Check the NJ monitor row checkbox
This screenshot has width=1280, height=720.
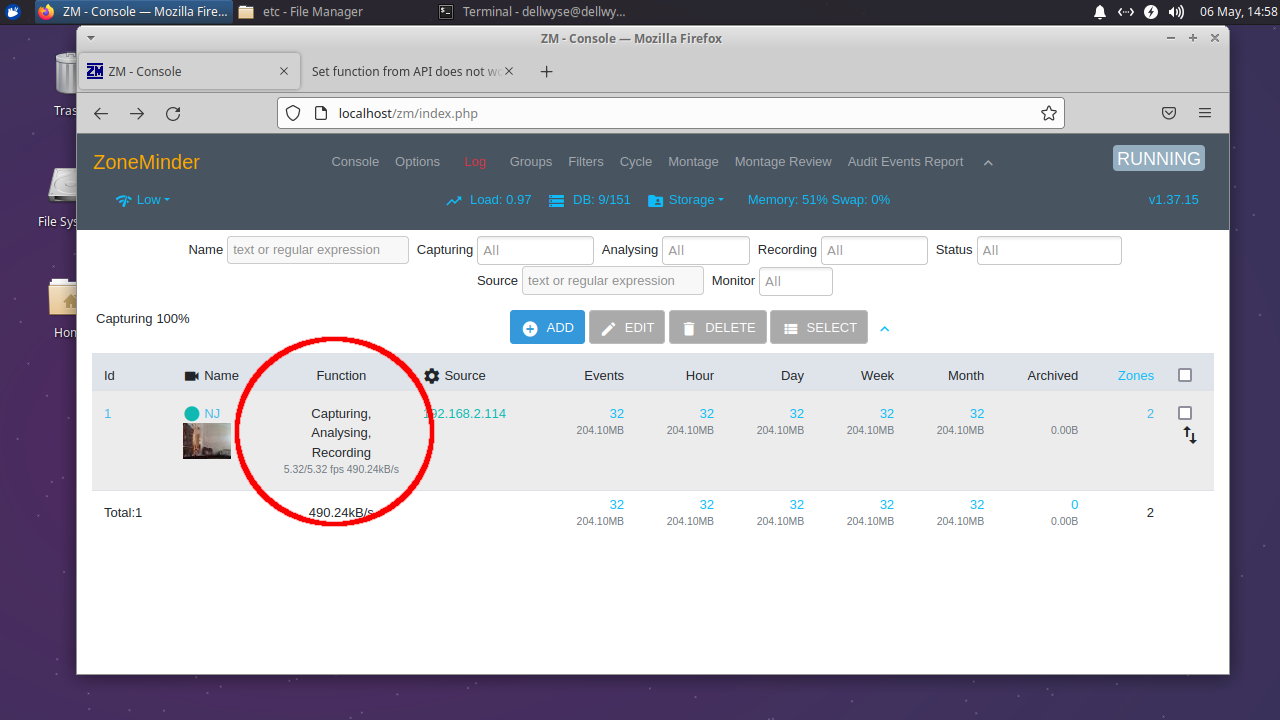(x=1185, y=413)
